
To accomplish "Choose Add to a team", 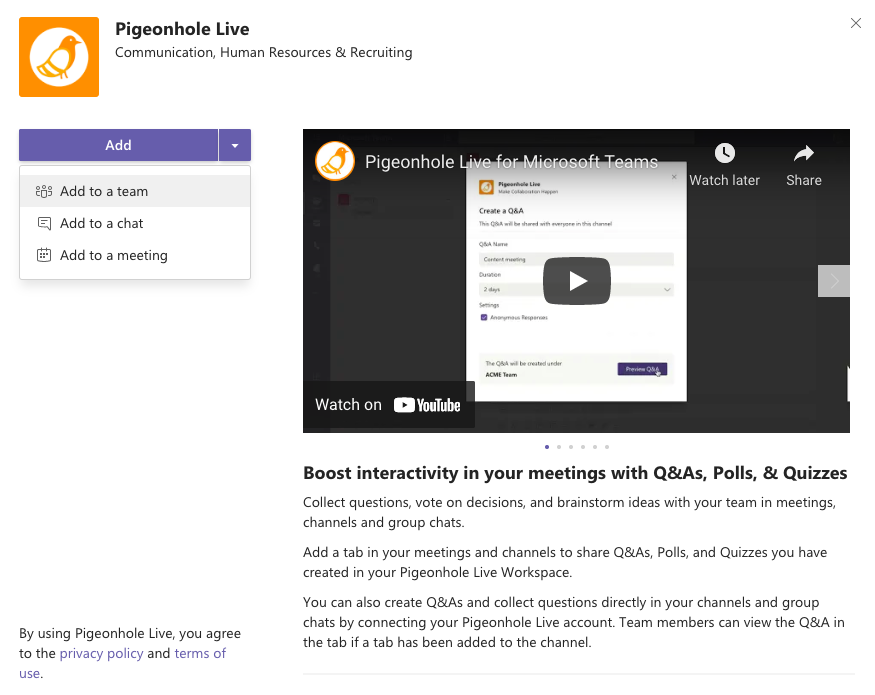I will pyautogui.click(x=135, y=191).
